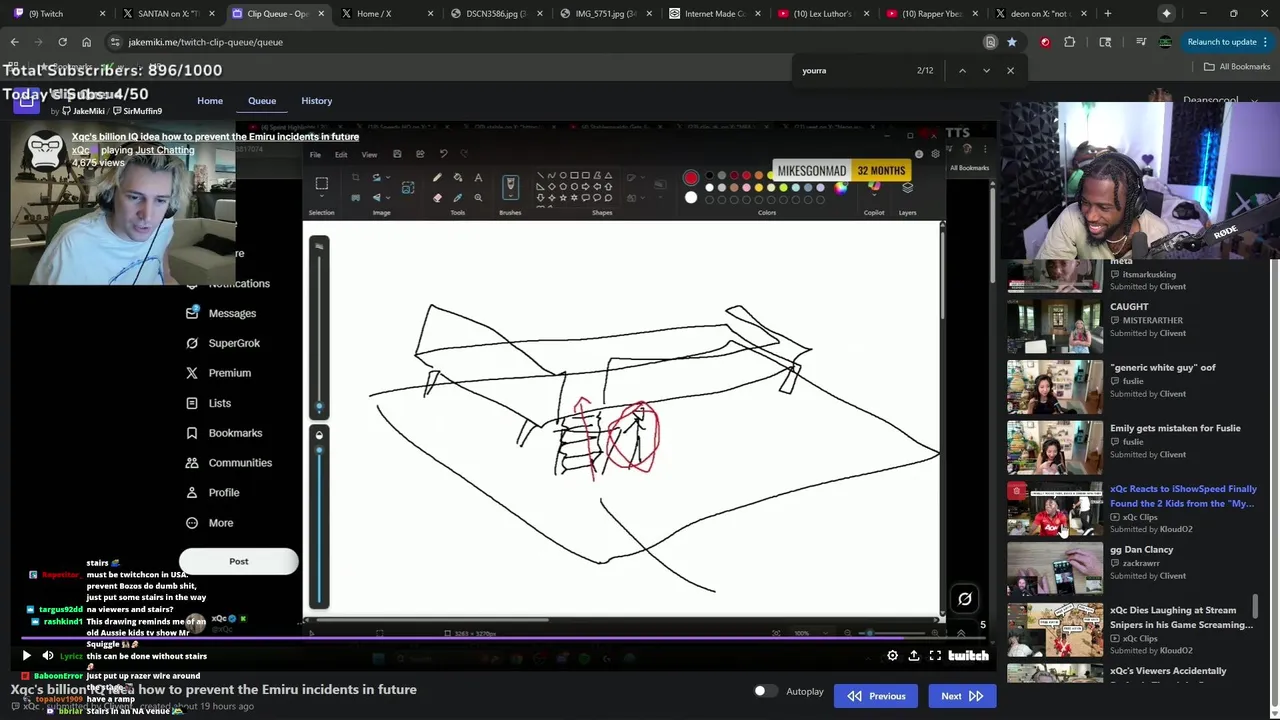This screenshot has width=1280, height=720.
Task: Reload the page
Action: pyautogui.click(x=62, y=42)
